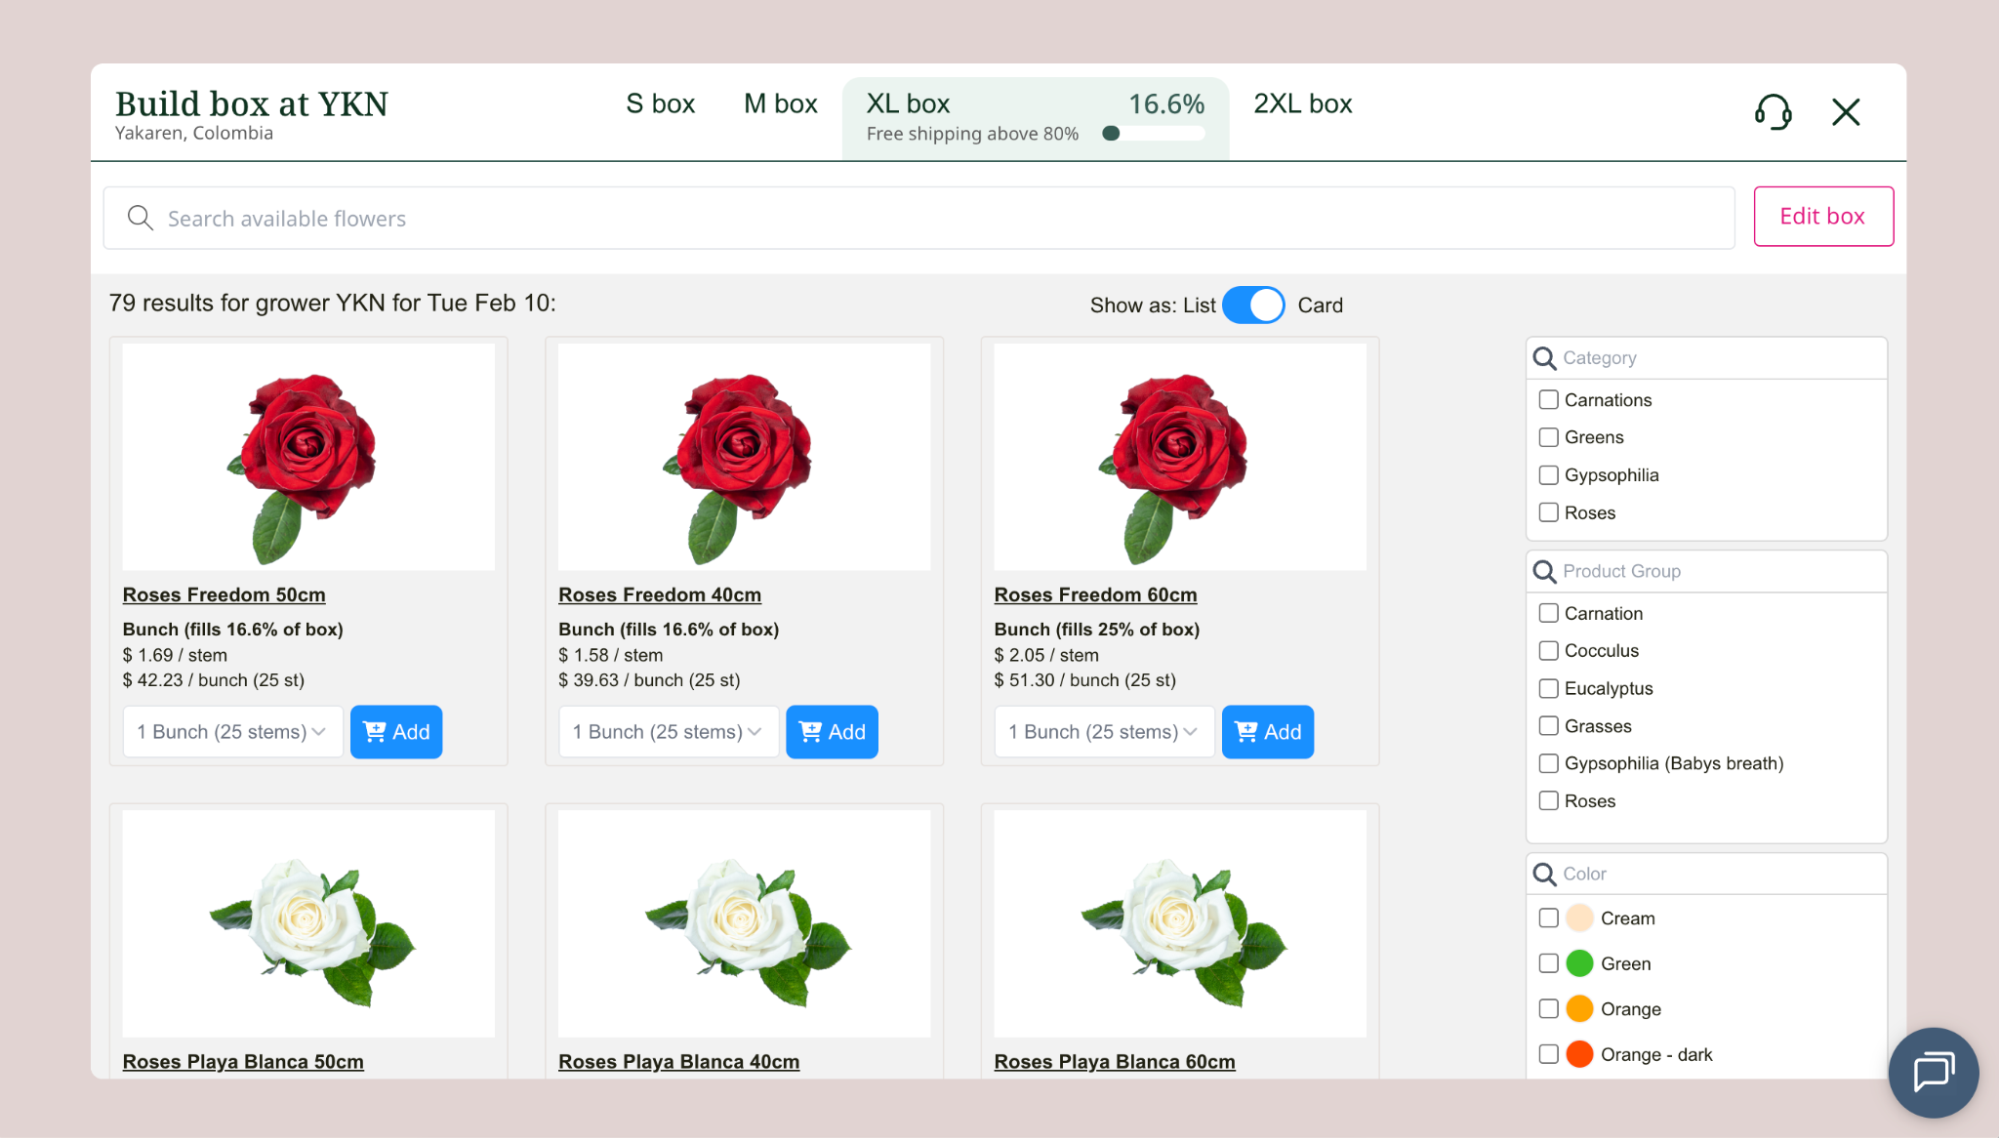The height and width of the screenshot is (1139, 1999).
Task: Open the Roses Playa Blanca 40cm product link
Action: (x=678, y=1061)
